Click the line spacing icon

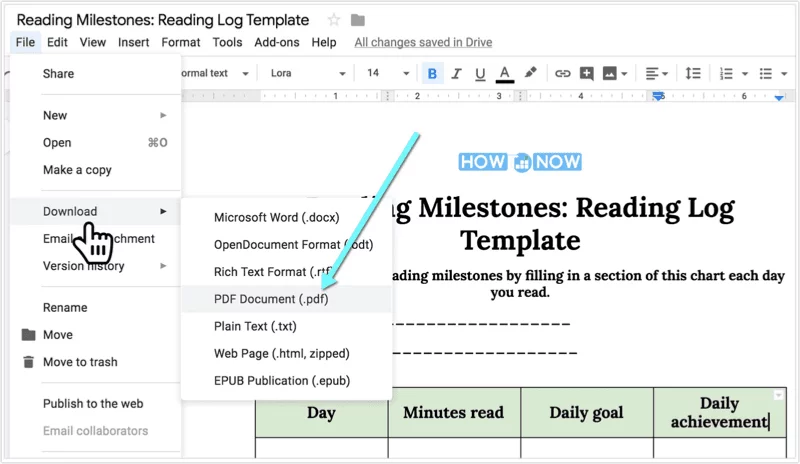pos(692,74)
